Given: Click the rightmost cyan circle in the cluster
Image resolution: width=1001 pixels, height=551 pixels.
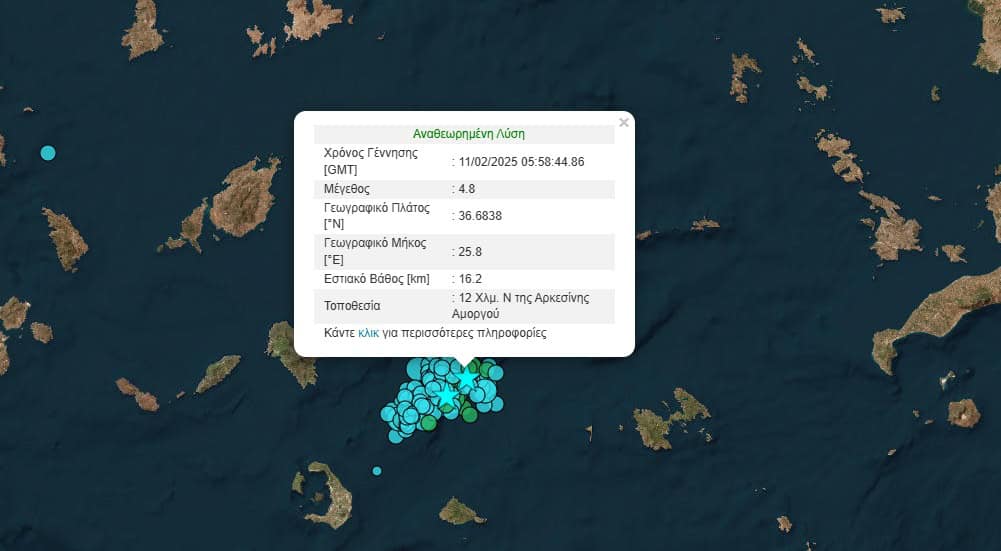Looking at the screenshot, I should (x=495, y=403).
